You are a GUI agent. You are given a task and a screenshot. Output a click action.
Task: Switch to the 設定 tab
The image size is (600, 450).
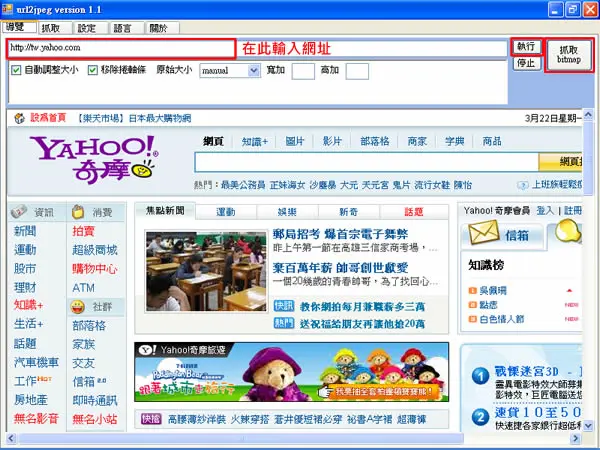point(87,28)
